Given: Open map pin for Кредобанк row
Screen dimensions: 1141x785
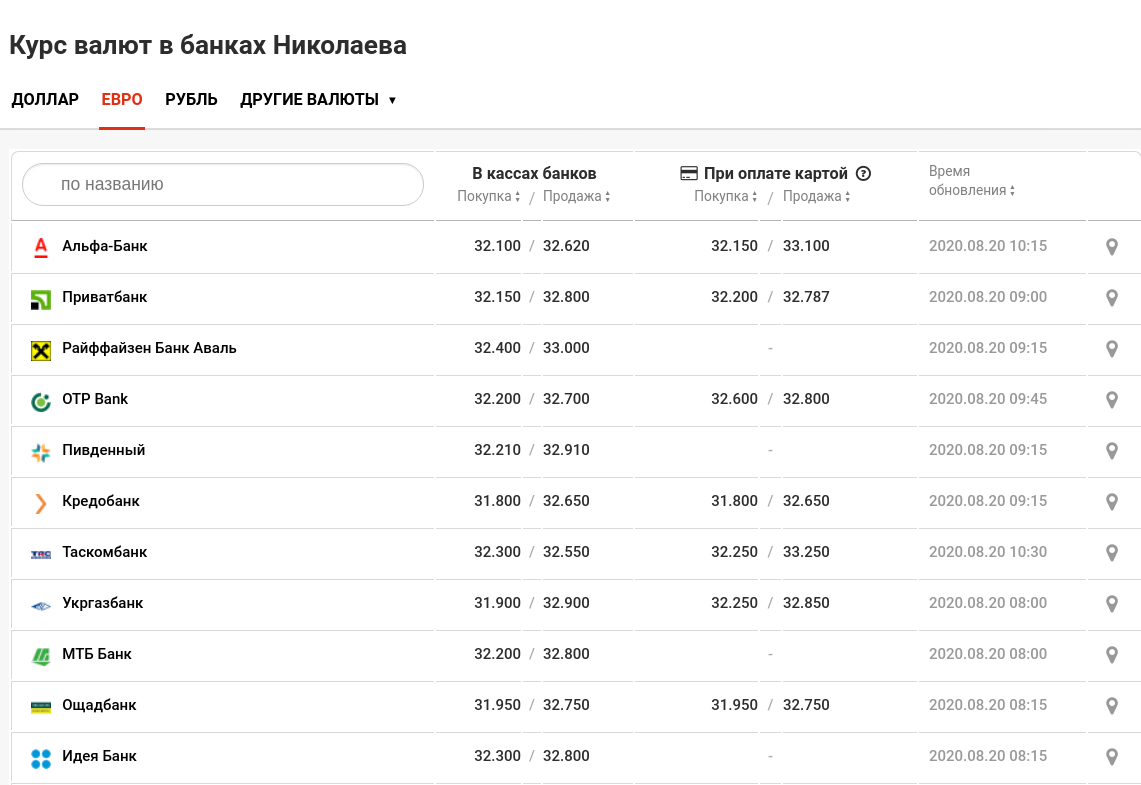Looking at the screenshot, I should 1112,501.
